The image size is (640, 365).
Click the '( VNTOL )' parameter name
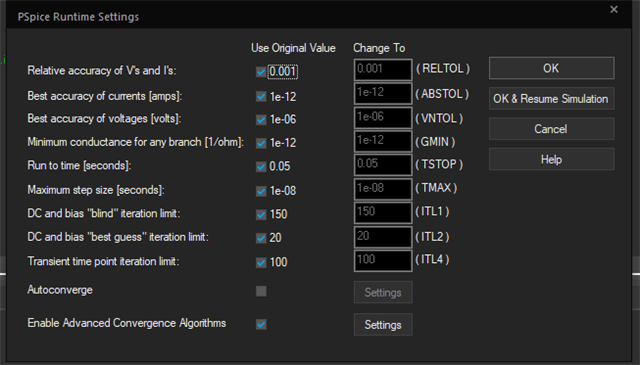[x=439, y=118]
